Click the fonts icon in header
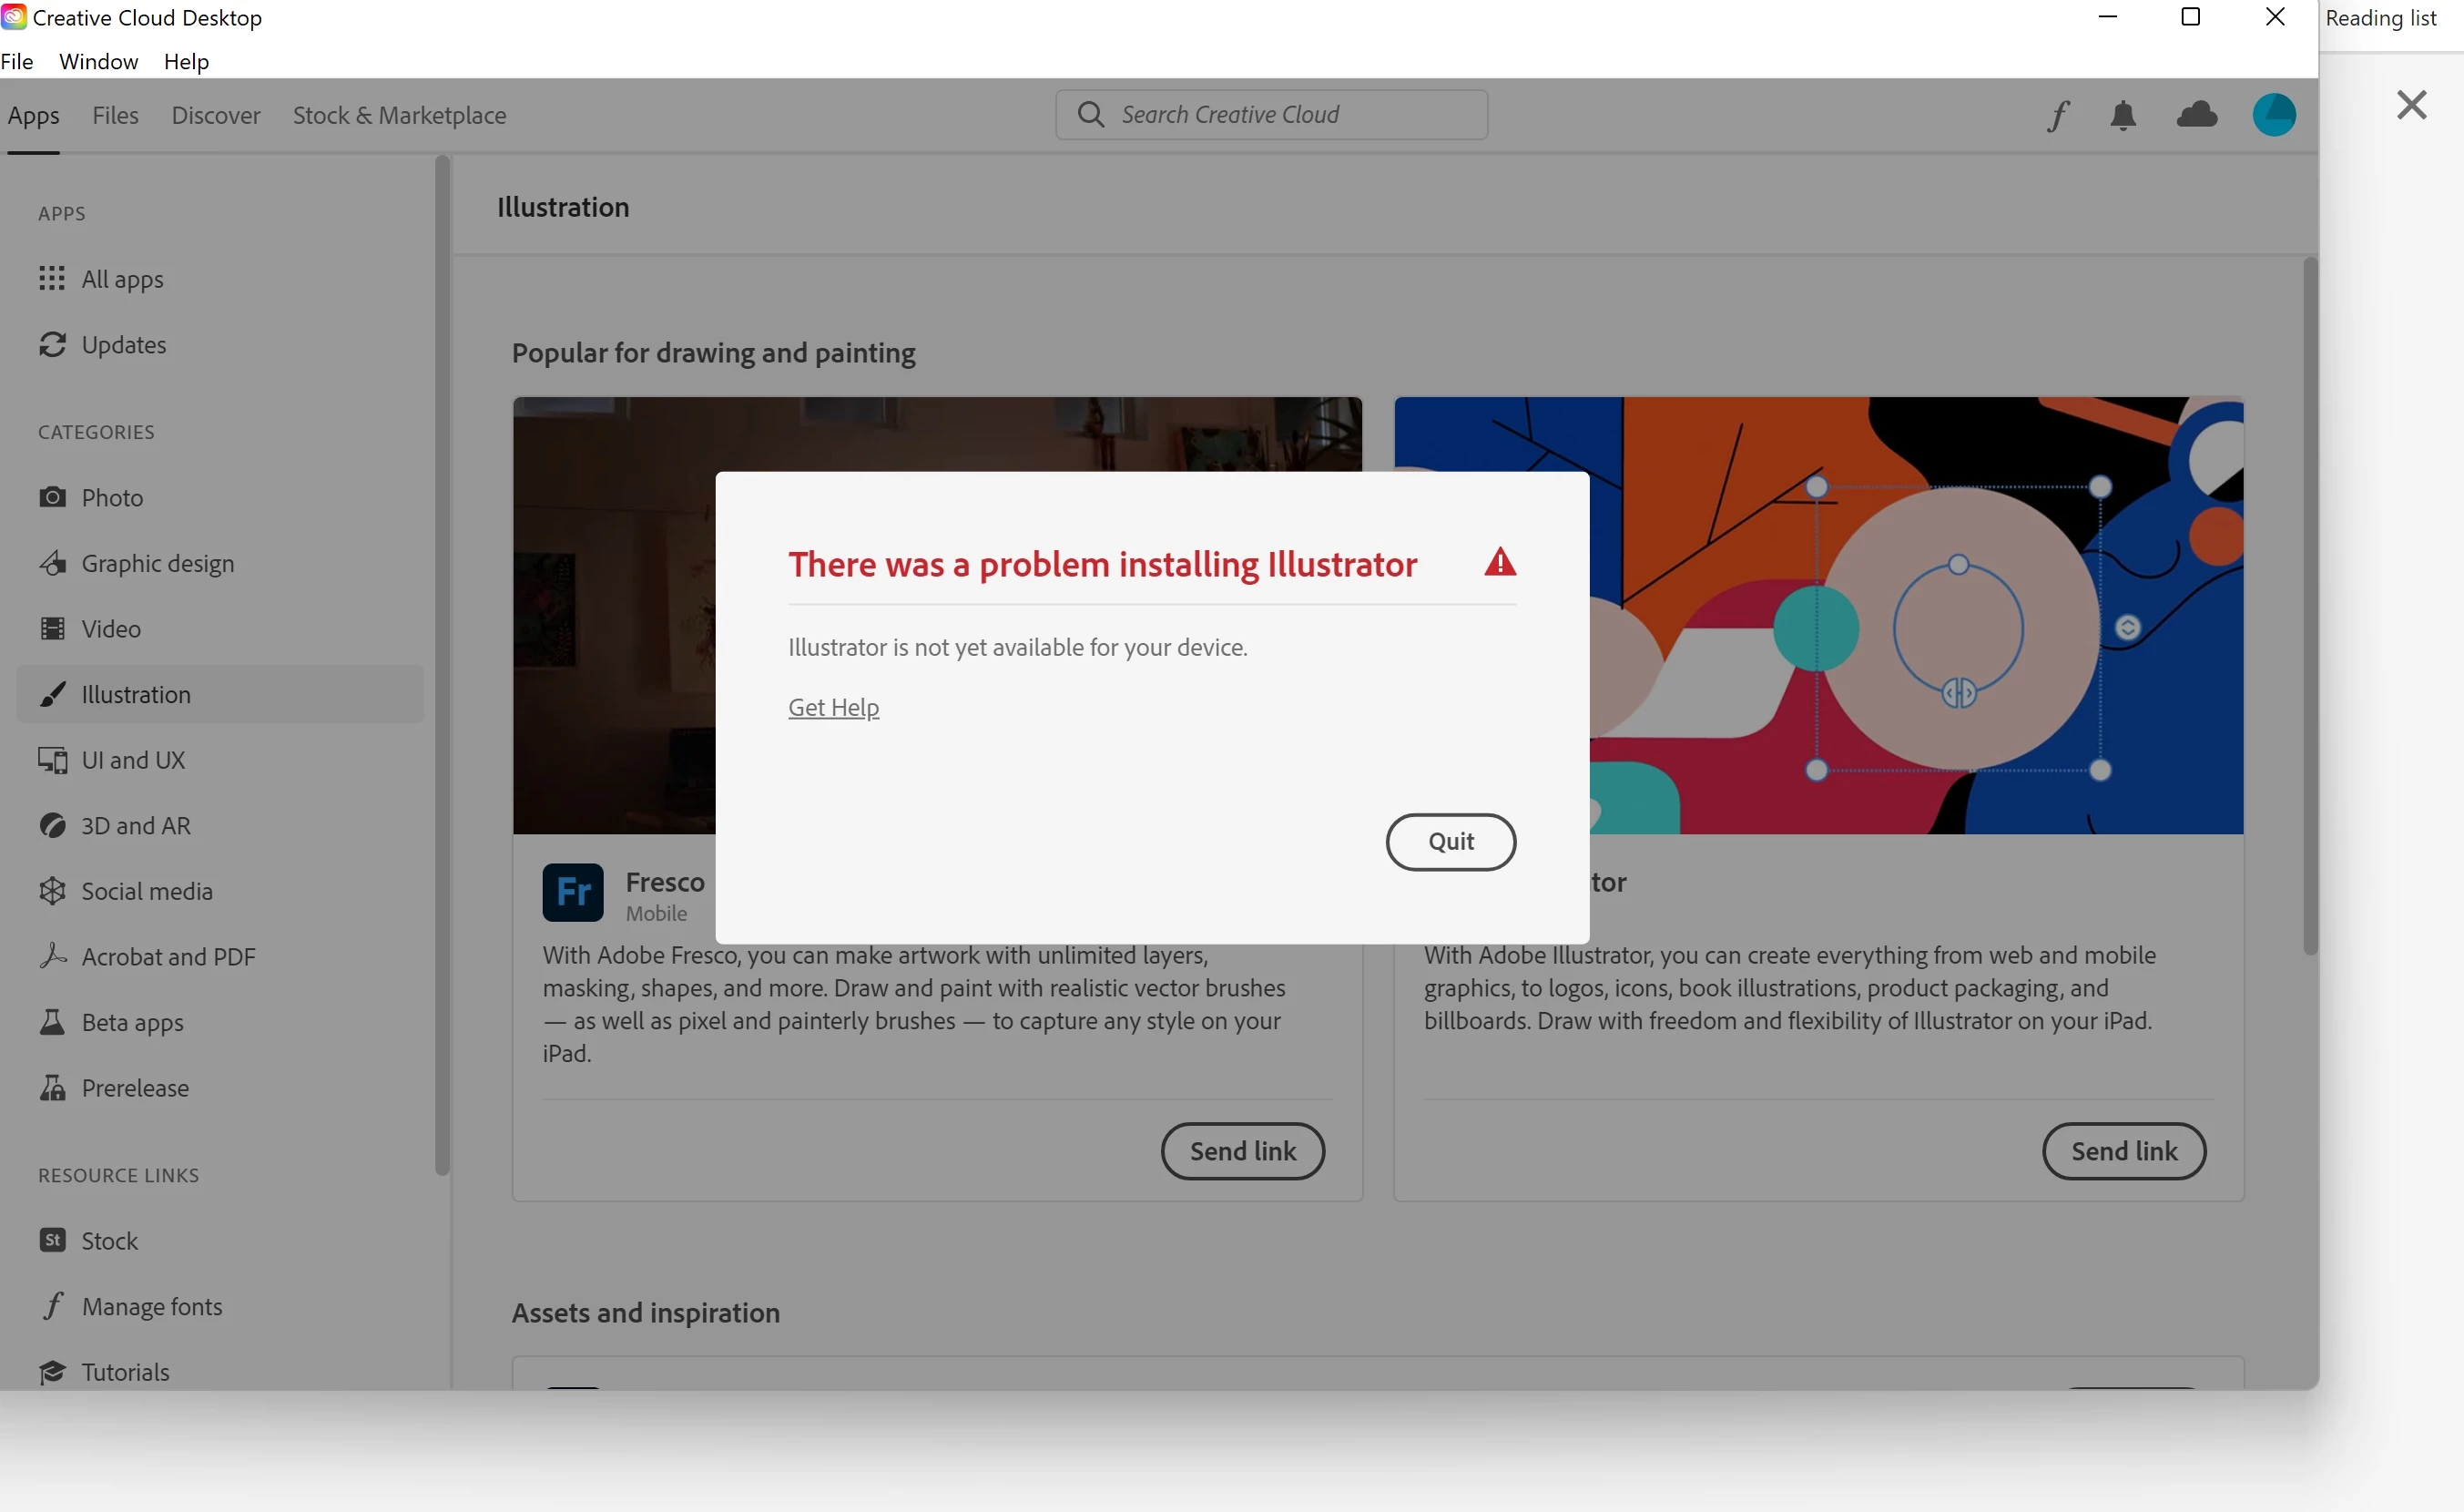This screenshot has height=1512, width=2464. tap(2057, 116)
